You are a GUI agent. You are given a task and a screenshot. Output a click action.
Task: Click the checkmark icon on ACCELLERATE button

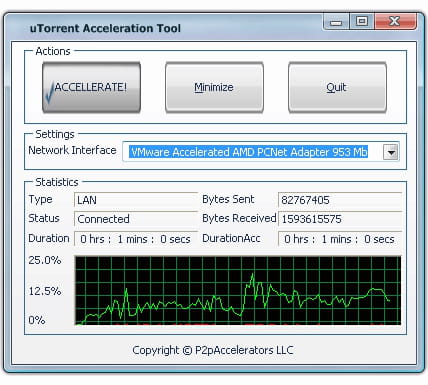(50, 93)
